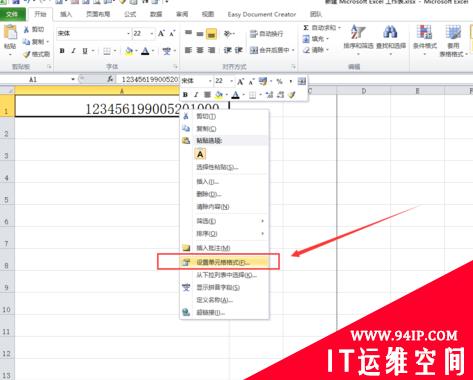473x380 pixels.
Task: Open the Conditional Formatting (条件格式) menu
Action: coord(425,40)
